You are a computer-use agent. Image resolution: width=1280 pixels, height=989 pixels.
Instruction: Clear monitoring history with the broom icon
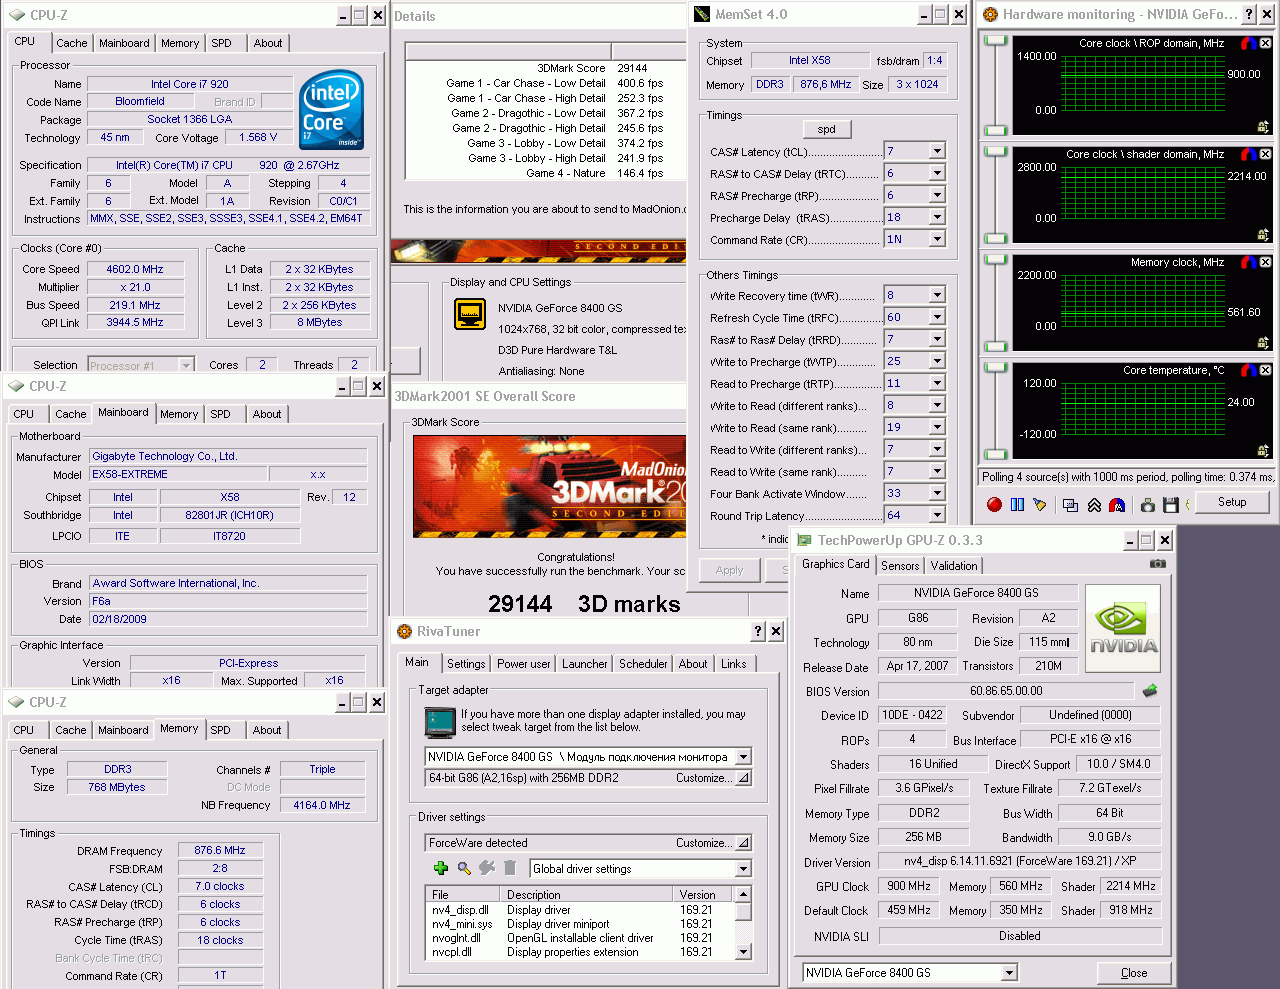tap(1040, 504)
